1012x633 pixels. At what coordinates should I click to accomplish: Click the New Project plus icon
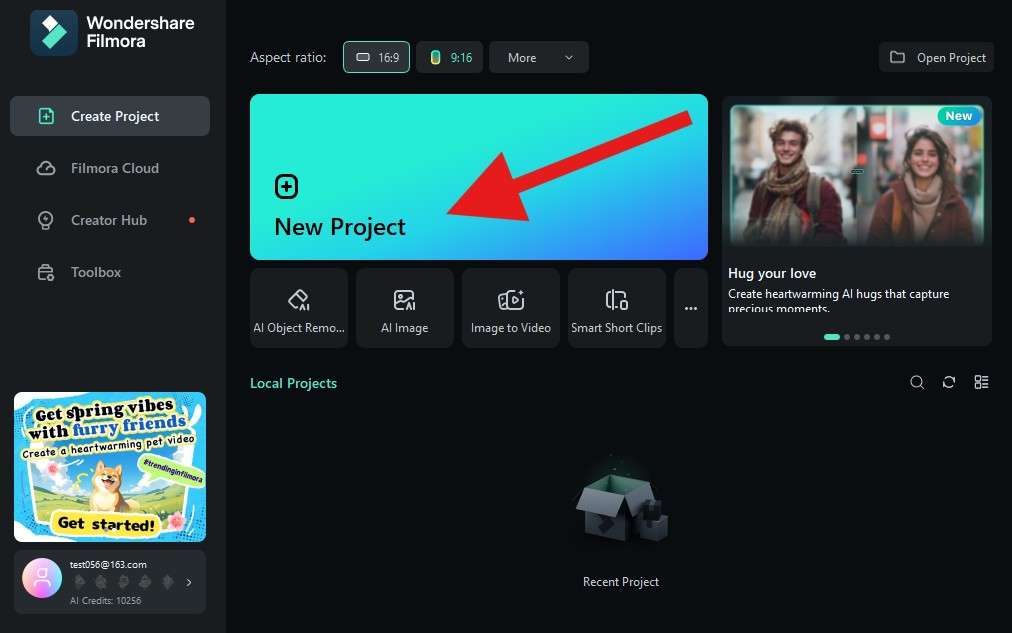coord(287,186)
